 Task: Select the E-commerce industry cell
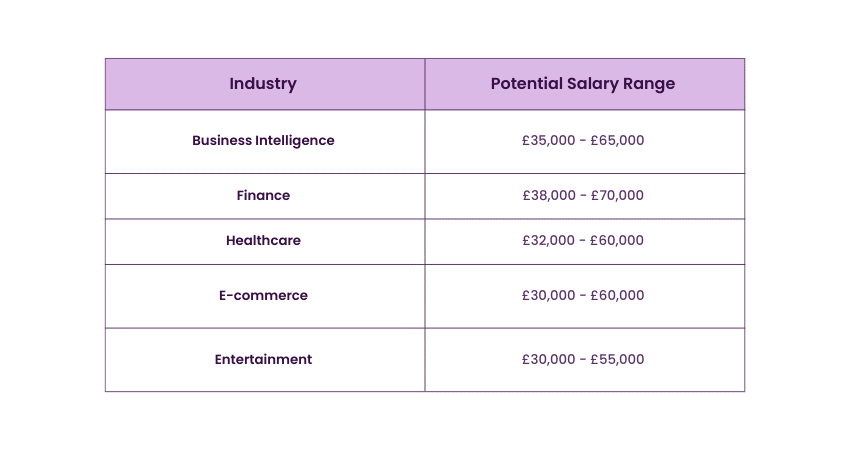point(263,296)
